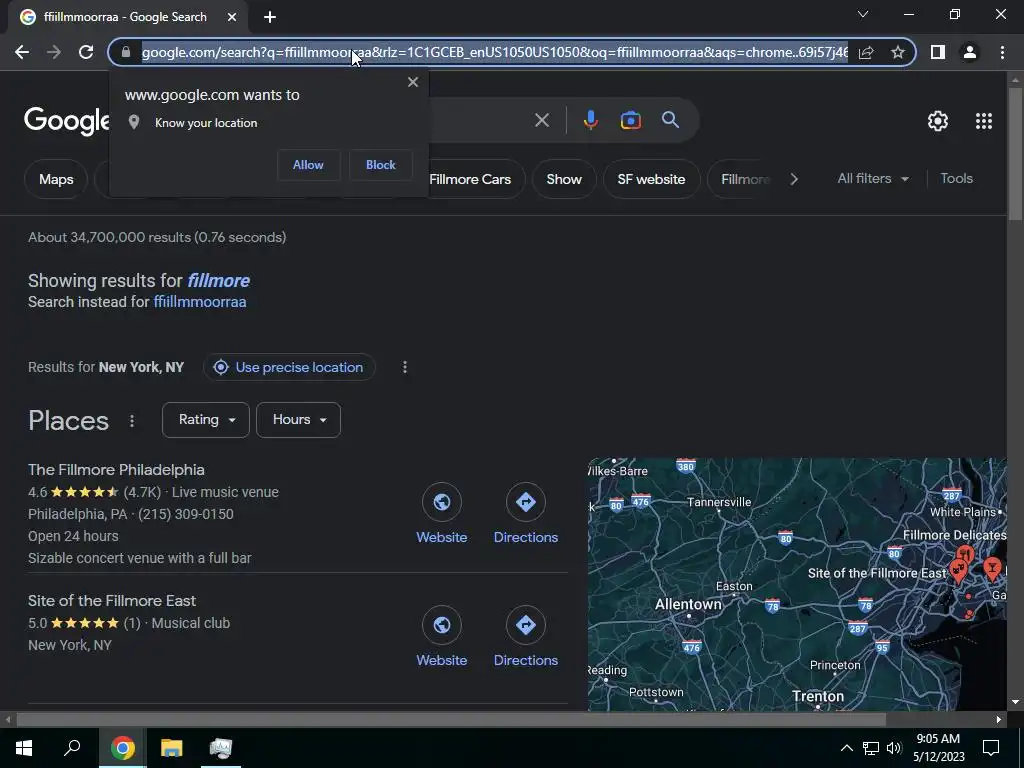This screenshot has height=768, width=1024.
Task: Open the tab search chevron
Action: [863, 14]
